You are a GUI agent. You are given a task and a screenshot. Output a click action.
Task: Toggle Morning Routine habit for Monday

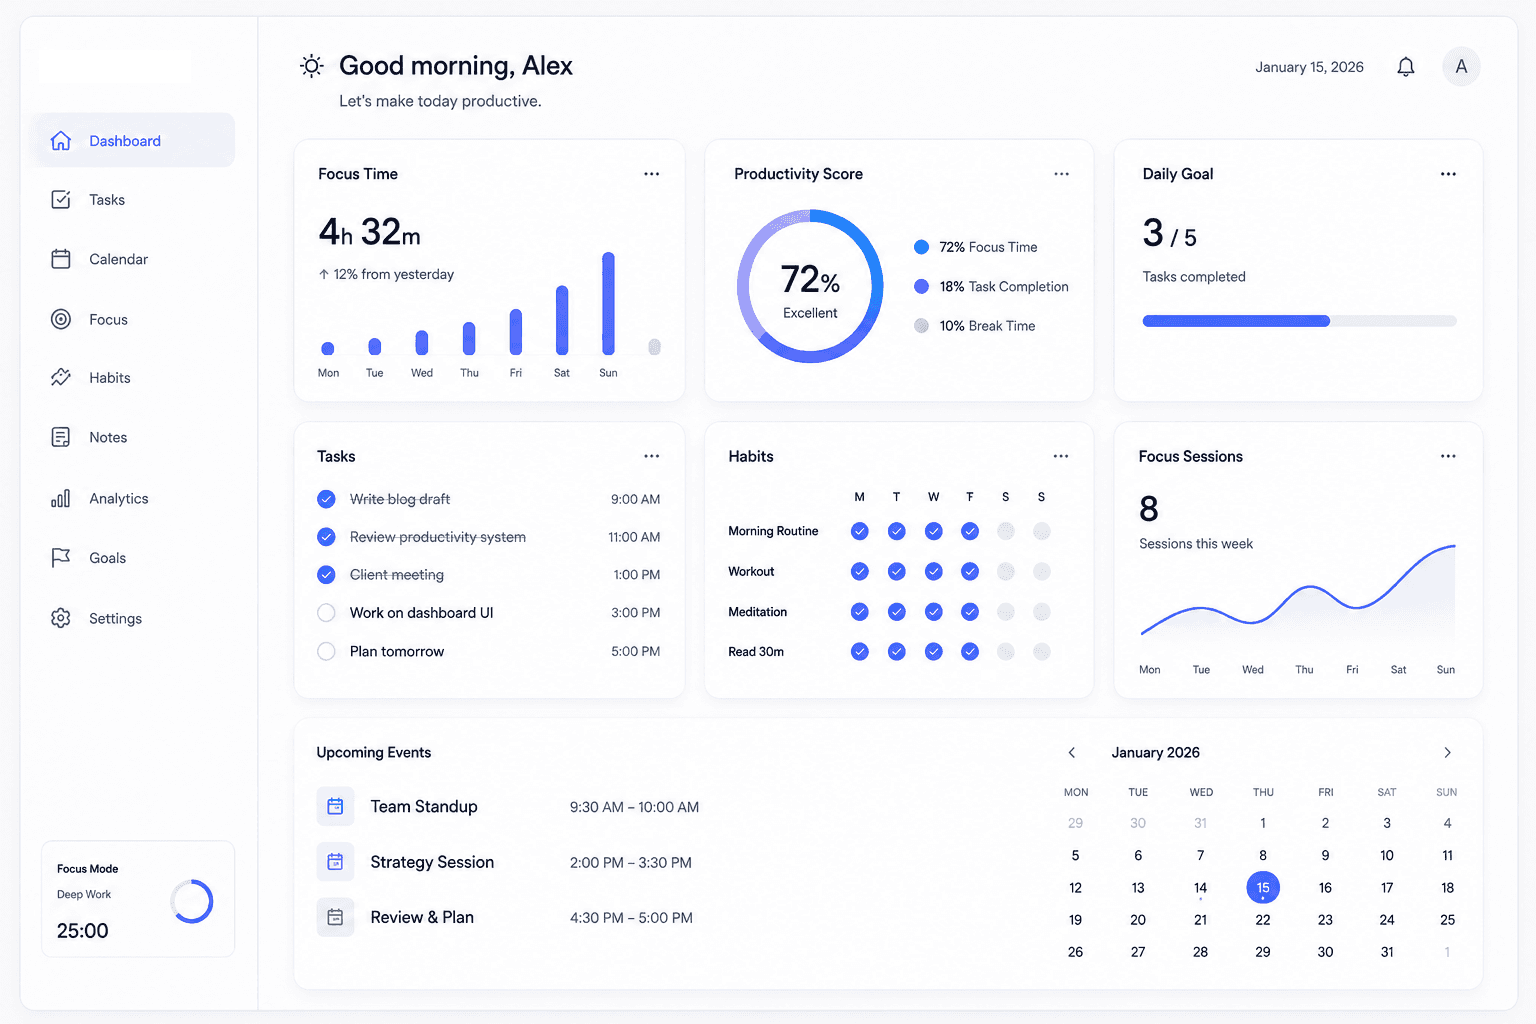859,531
